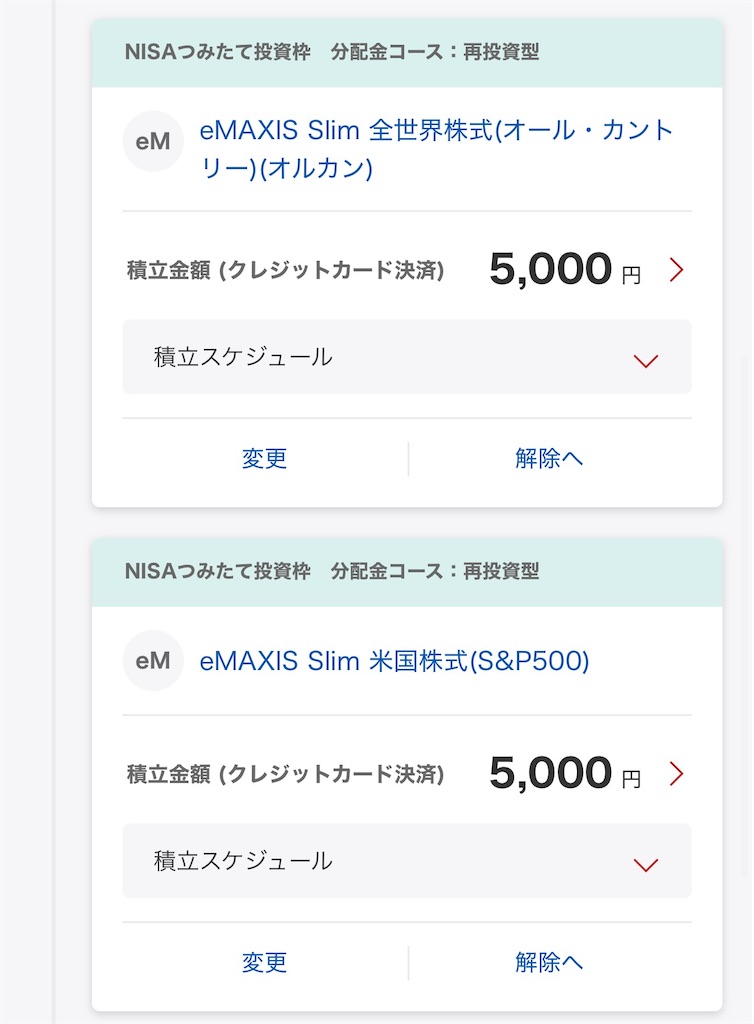
Task: Expand 積立スケジュール for the オルカン fund
Action: click(x=407, y=357)
